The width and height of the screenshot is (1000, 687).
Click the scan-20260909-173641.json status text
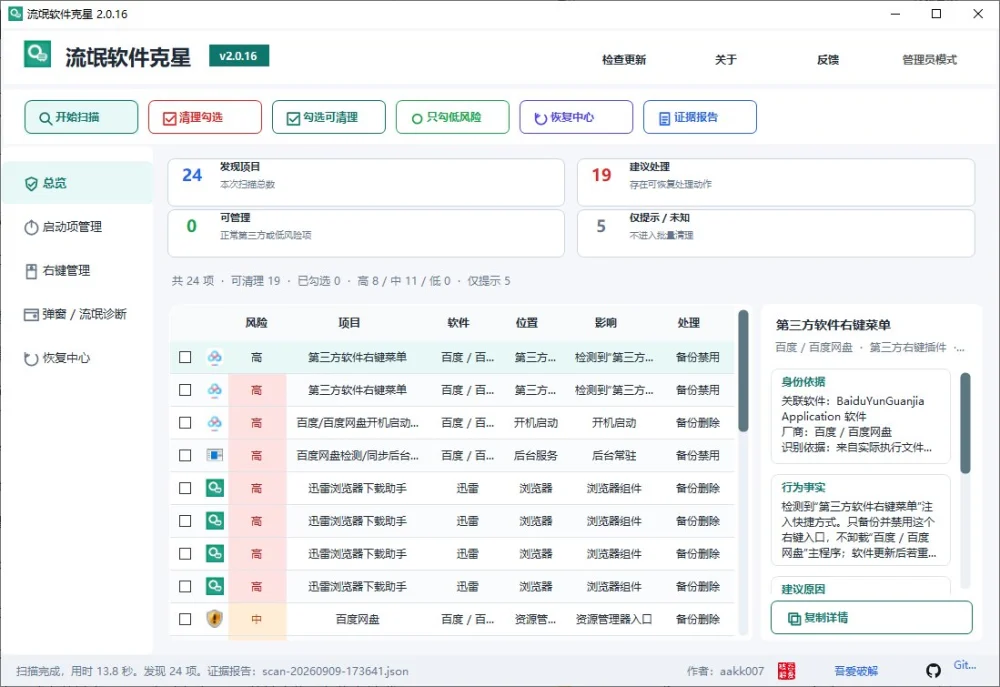[x=335, y=671]
